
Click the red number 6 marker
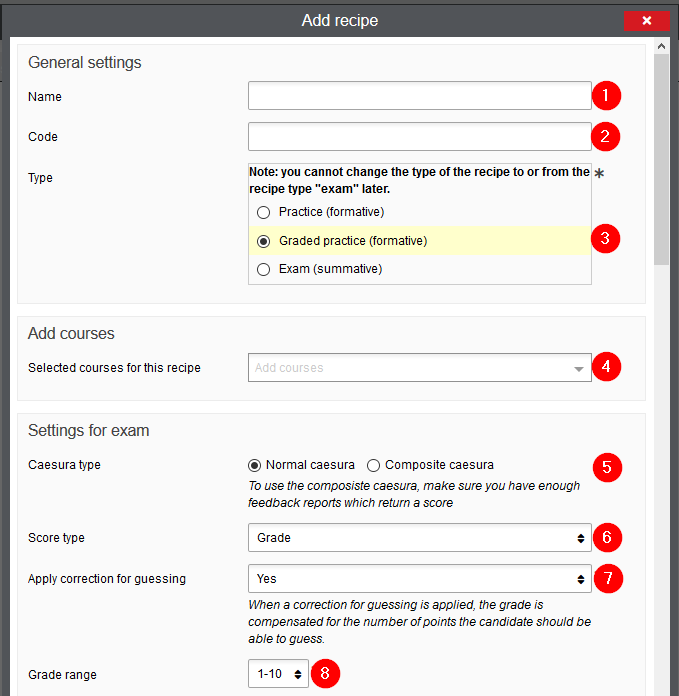click(607, 538)
